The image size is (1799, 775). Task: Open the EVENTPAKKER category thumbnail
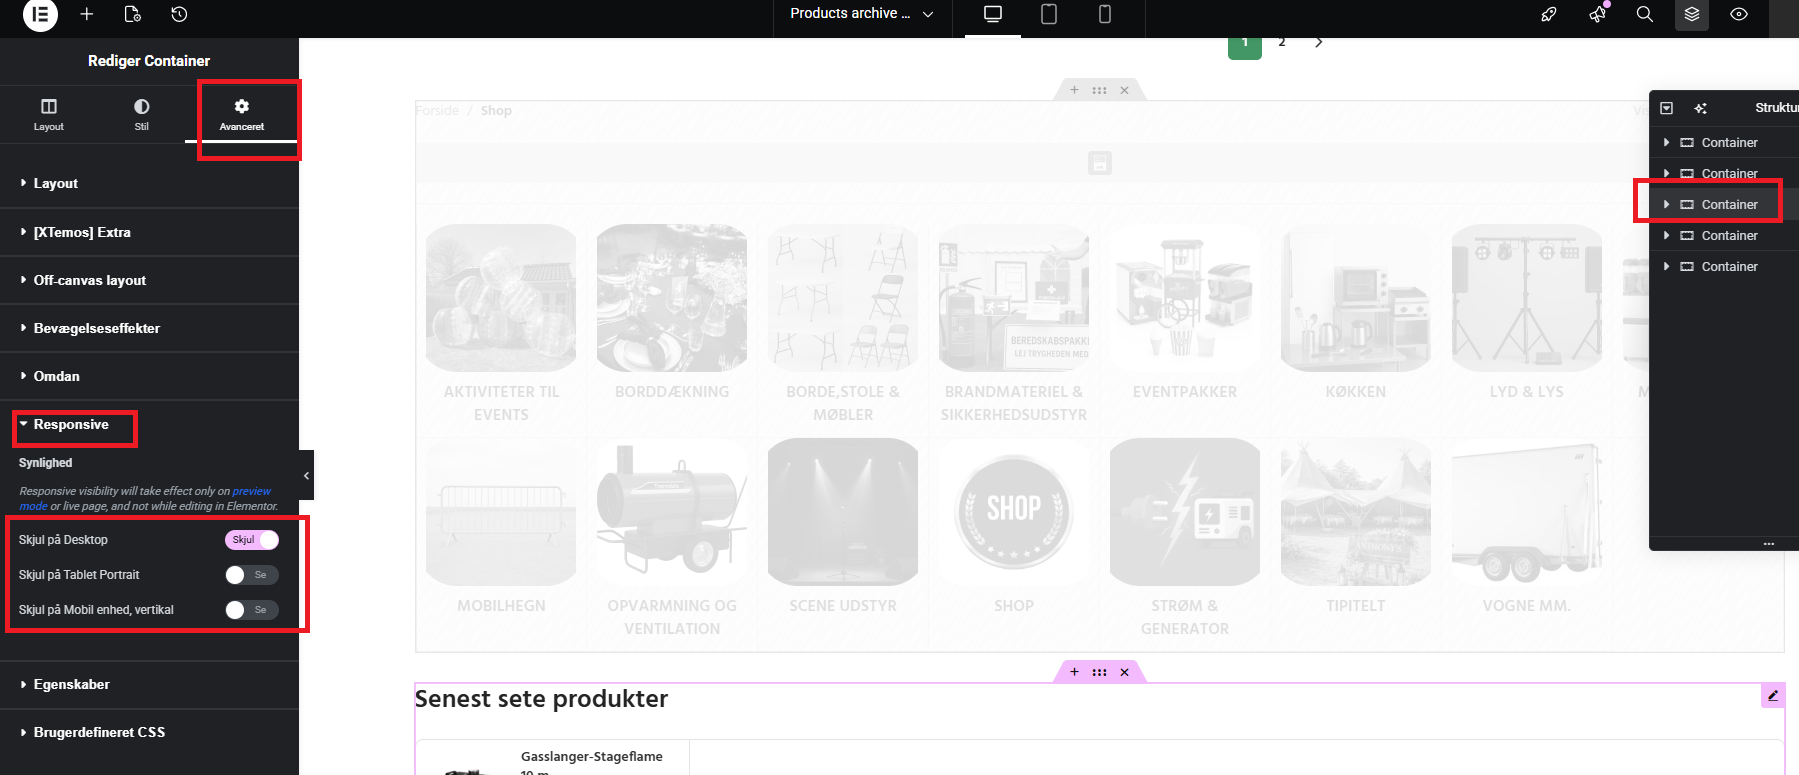tap(1185, 298)
